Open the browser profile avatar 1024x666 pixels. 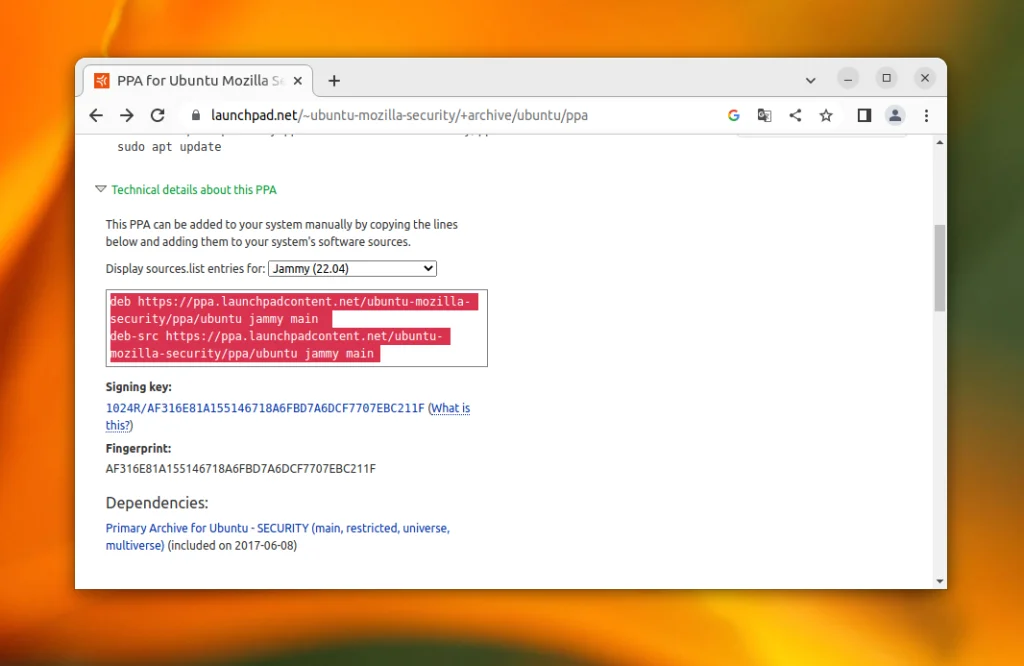pos(895,115)
